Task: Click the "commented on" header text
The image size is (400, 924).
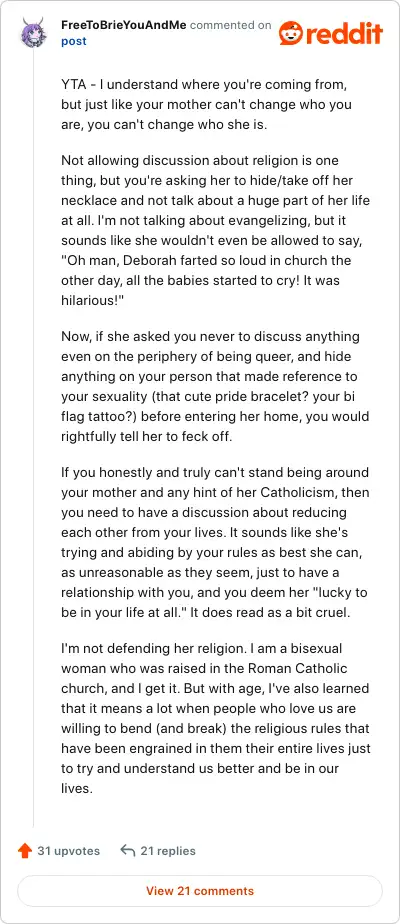Action: pos(230,25)
